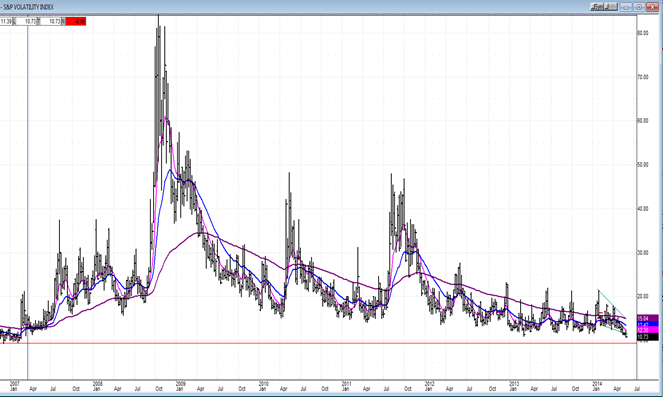Click the 20.00 price axis label
Image resolution: width=663 pixels, height=397 pixels.
coord(643,296)
